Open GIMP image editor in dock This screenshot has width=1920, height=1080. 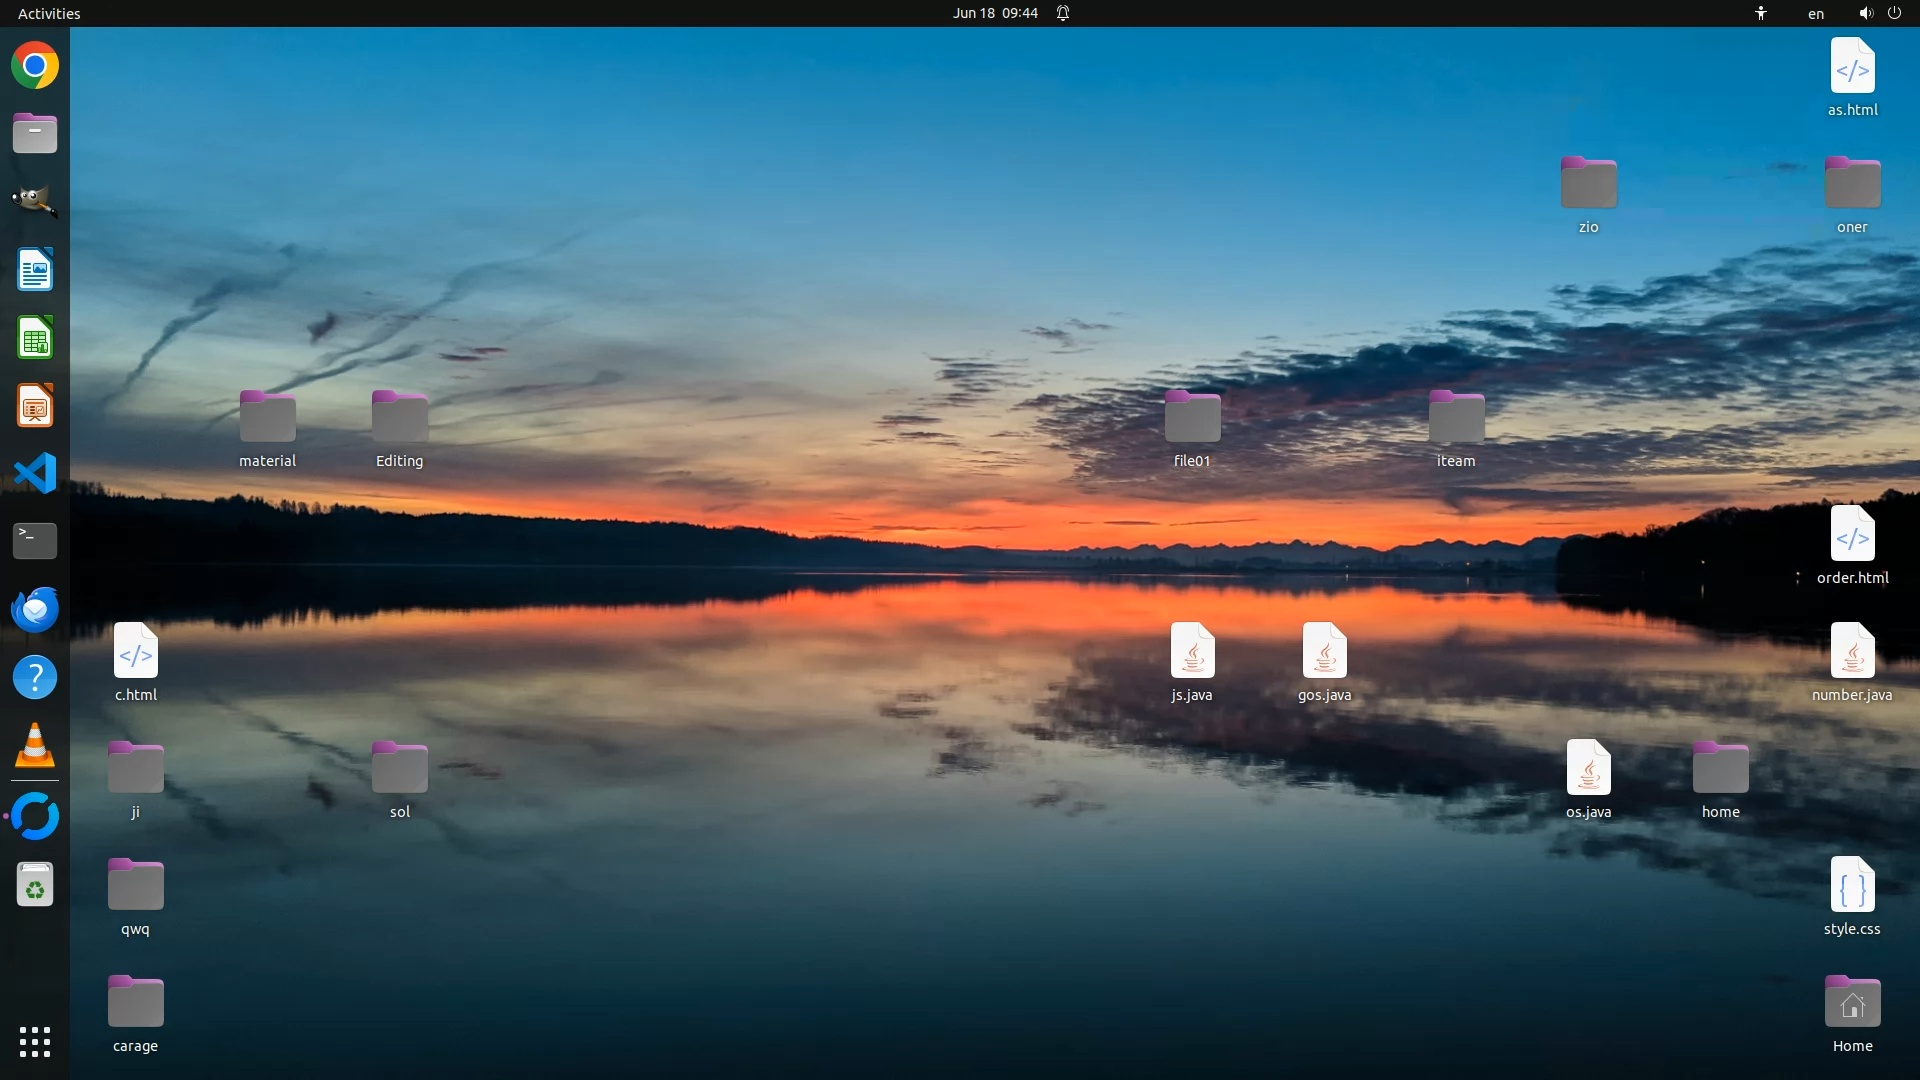click(x=35, y=201)
